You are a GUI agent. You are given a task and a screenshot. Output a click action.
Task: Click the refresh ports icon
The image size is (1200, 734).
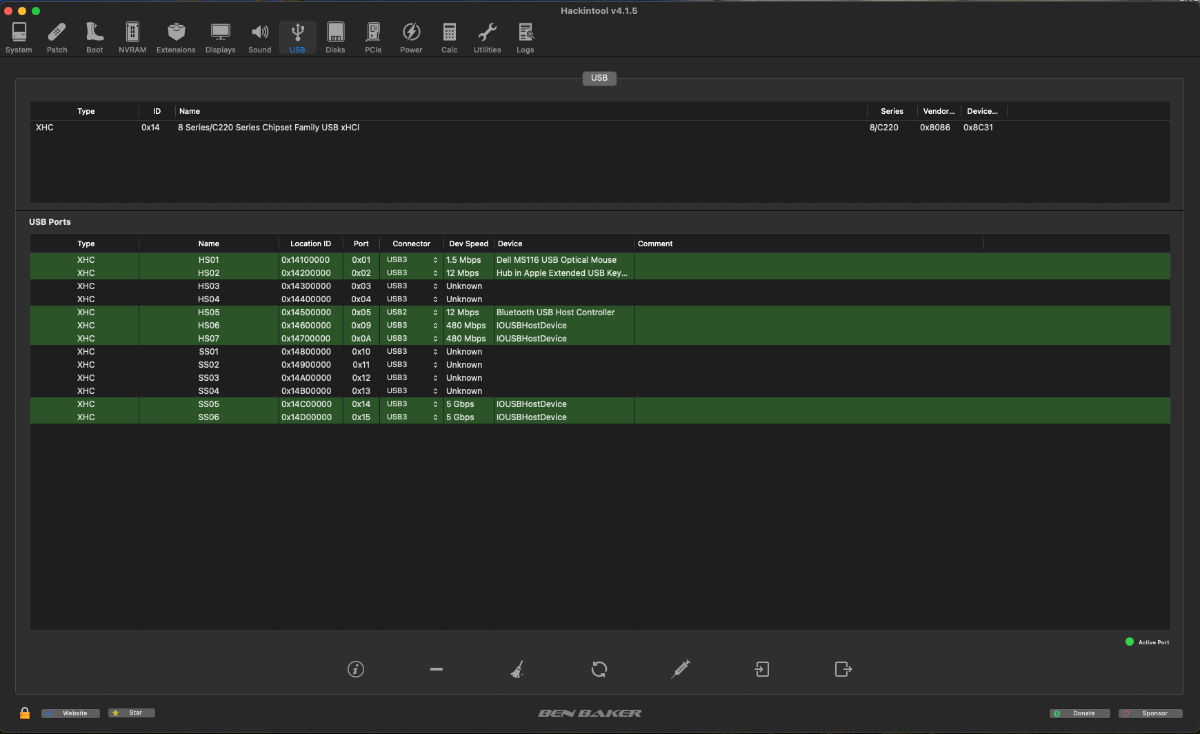[599, 669]
